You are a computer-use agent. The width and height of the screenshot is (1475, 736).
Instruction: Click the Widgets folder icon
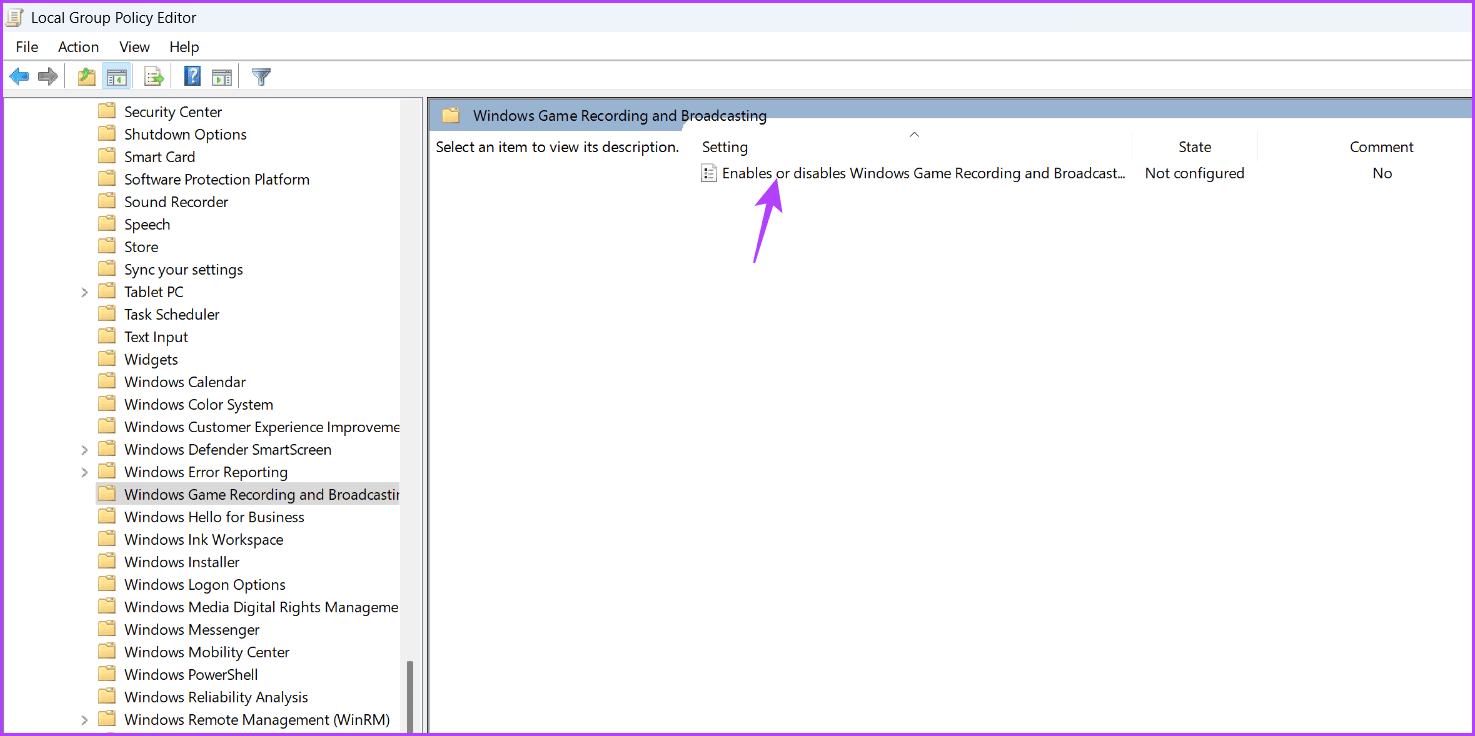pyautogui.click(x=107, y=359)
